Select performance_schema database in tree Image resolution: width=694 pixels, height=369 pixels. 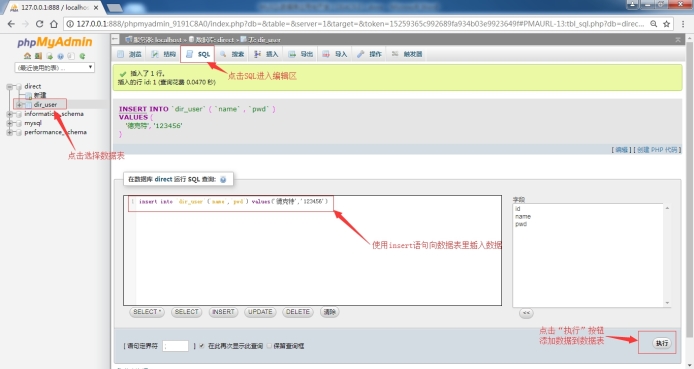tap(55, 132)
